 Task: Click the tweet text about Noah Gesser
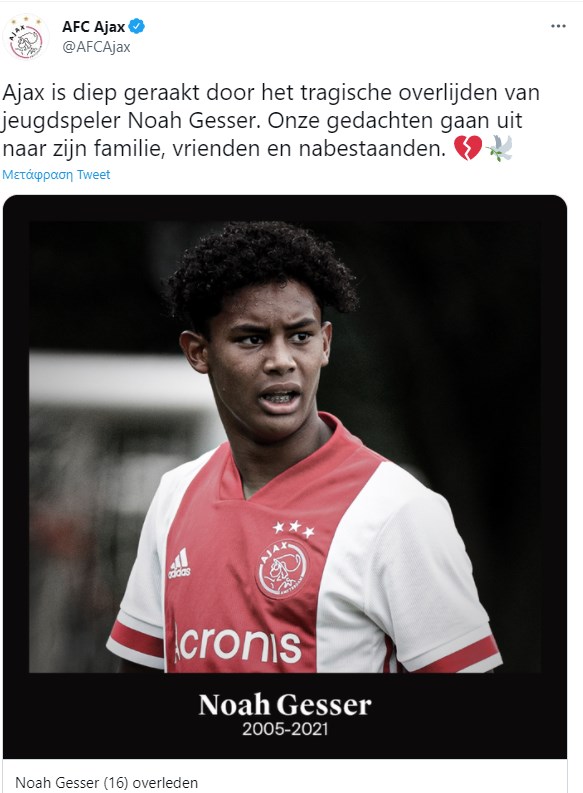[x=271, y=121]
